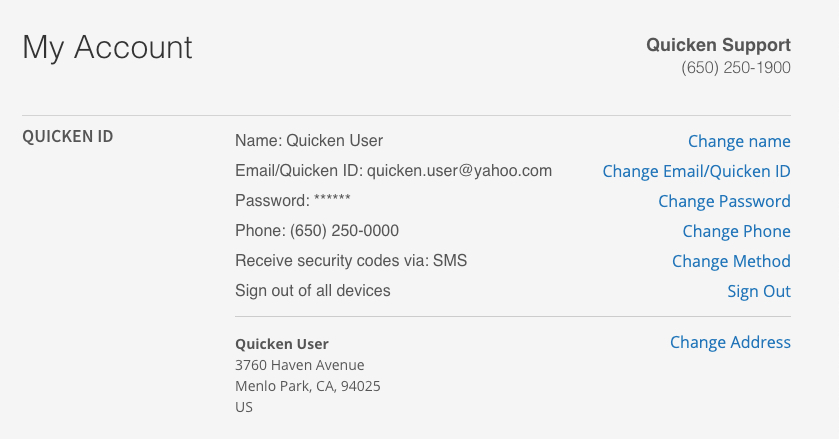The width and height of the screenshot is (839, 439).
Task: Select the Change Password link
Action: (724, 201)
